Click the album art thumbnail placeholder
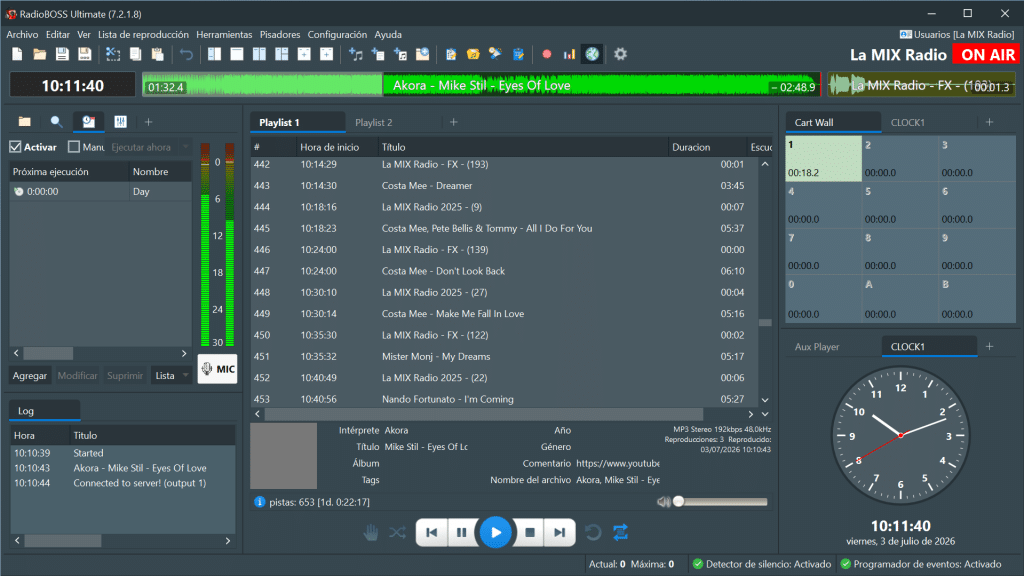Image resolution: width=1024 pixels, height=576 pixels. click(283, 455)
